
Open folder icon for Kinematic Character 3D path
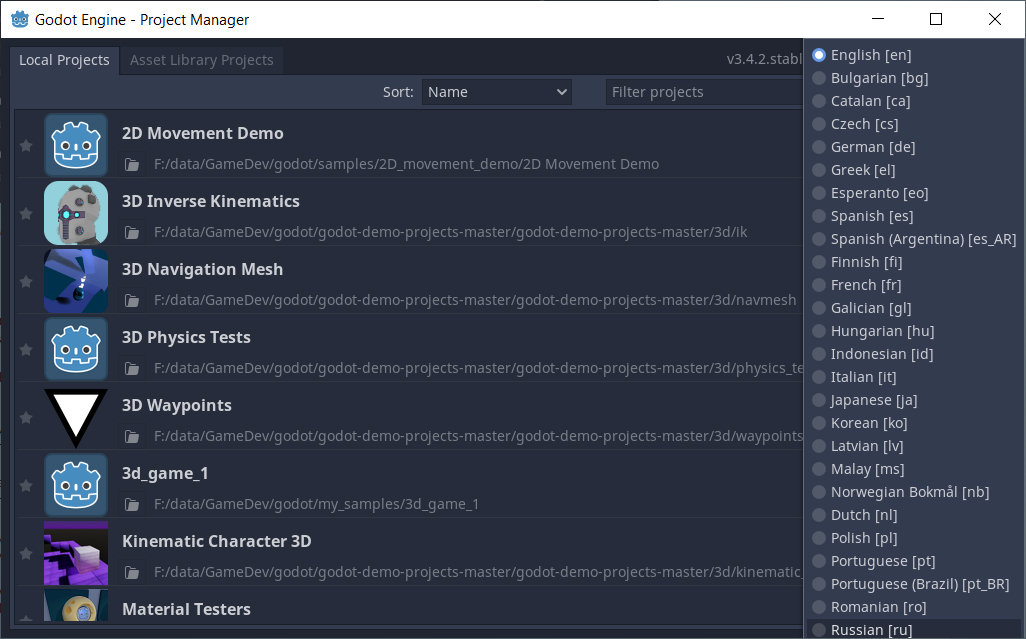pos(132,572)
